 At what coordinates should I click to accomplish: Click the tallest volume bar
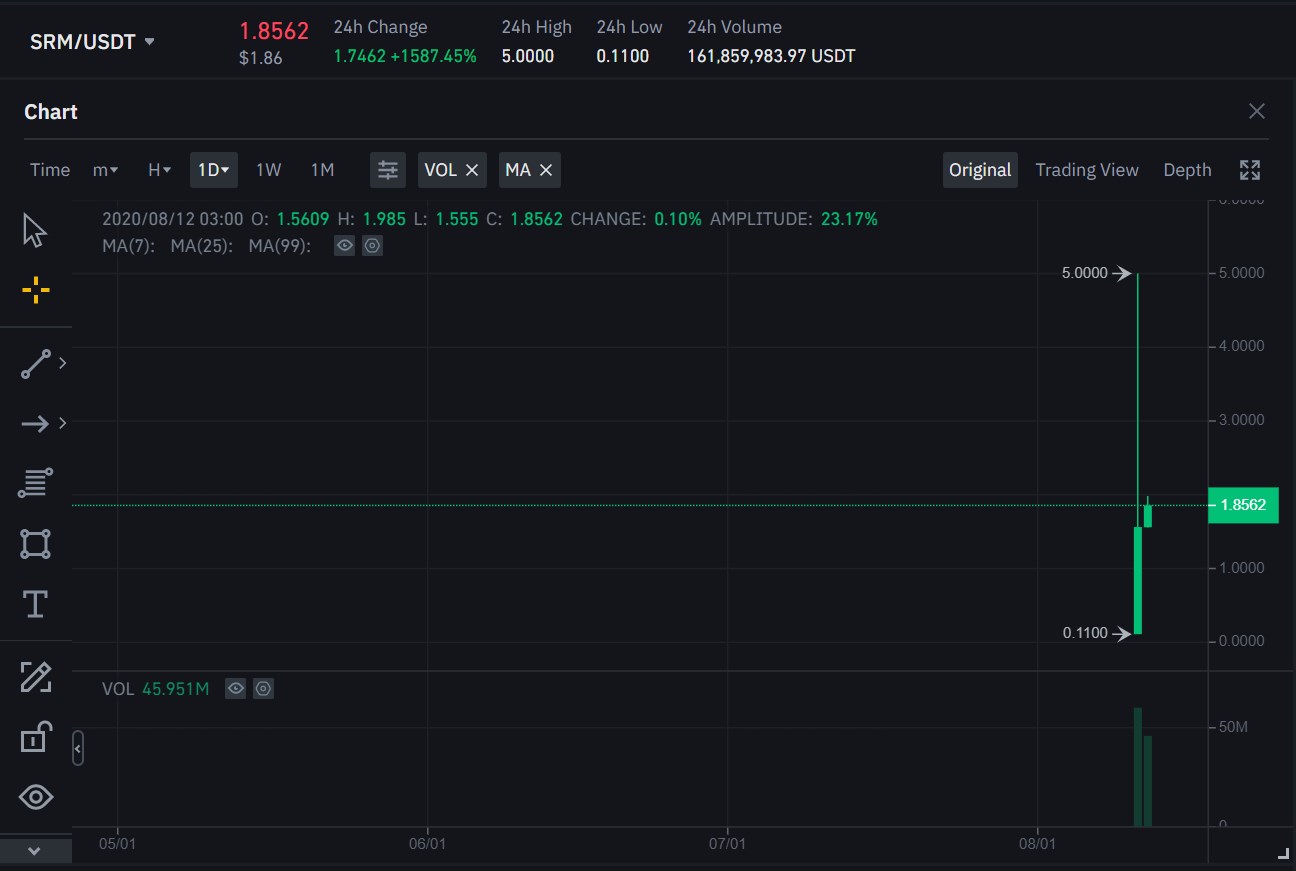[x=1138, y=767]
